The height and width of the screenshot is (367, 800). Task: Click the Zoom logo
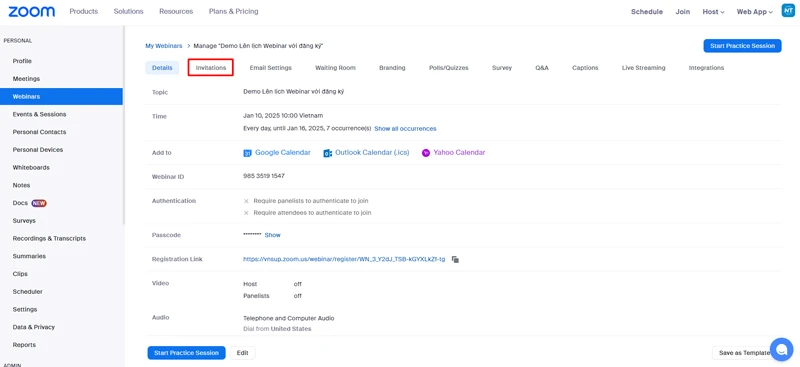32,11
